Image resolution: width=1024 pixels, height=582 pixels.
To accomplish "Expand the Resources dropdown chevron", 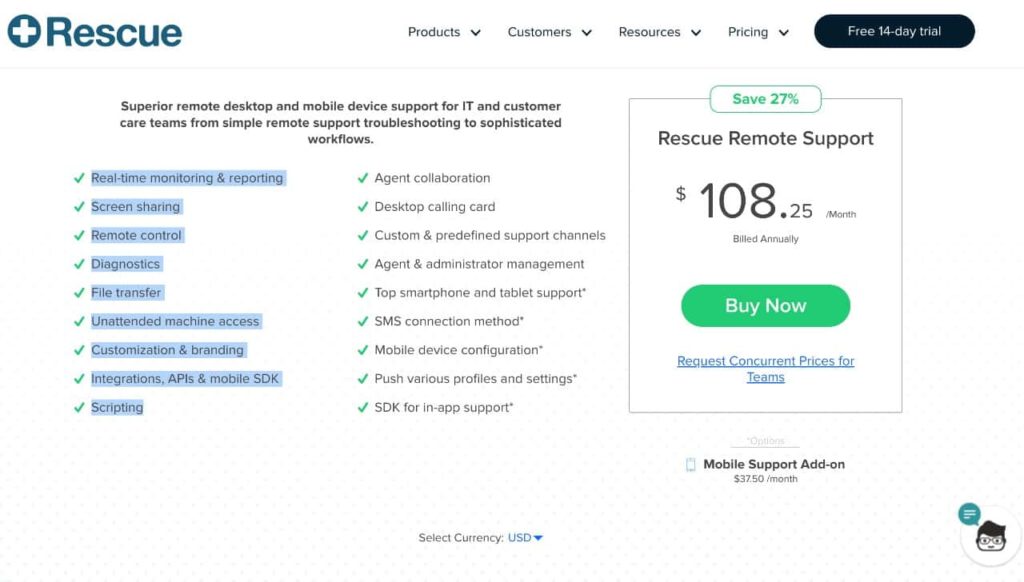I will tap(694, 31).
